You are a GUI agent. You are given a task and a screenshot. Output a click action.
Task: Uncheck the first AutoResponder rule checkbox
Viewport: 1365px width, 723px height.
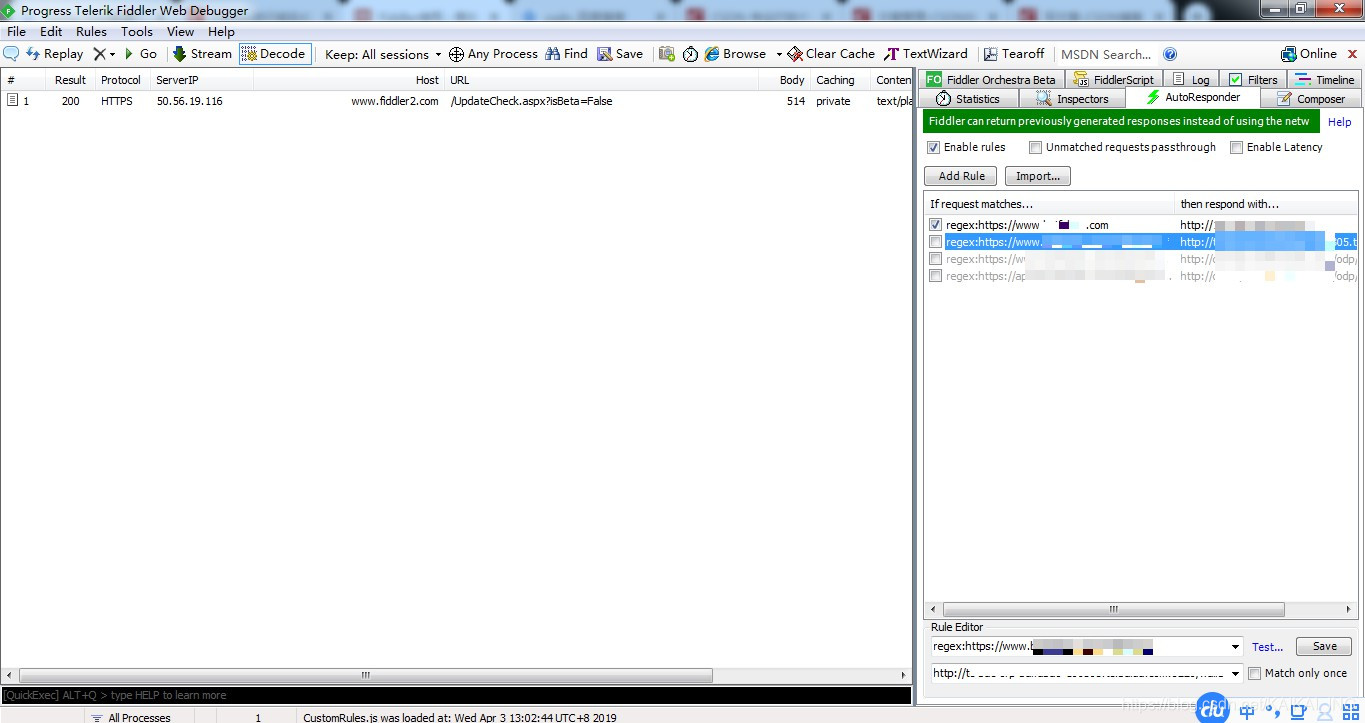935,225
